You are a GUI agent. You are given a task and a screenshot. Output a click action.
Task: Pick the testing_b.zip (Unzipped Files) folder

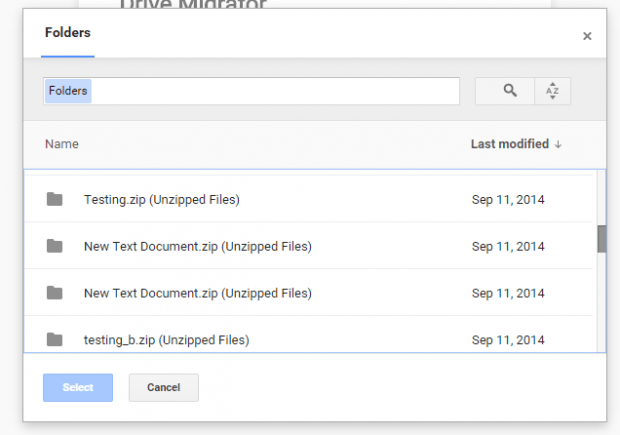click(x=166, y=340)
